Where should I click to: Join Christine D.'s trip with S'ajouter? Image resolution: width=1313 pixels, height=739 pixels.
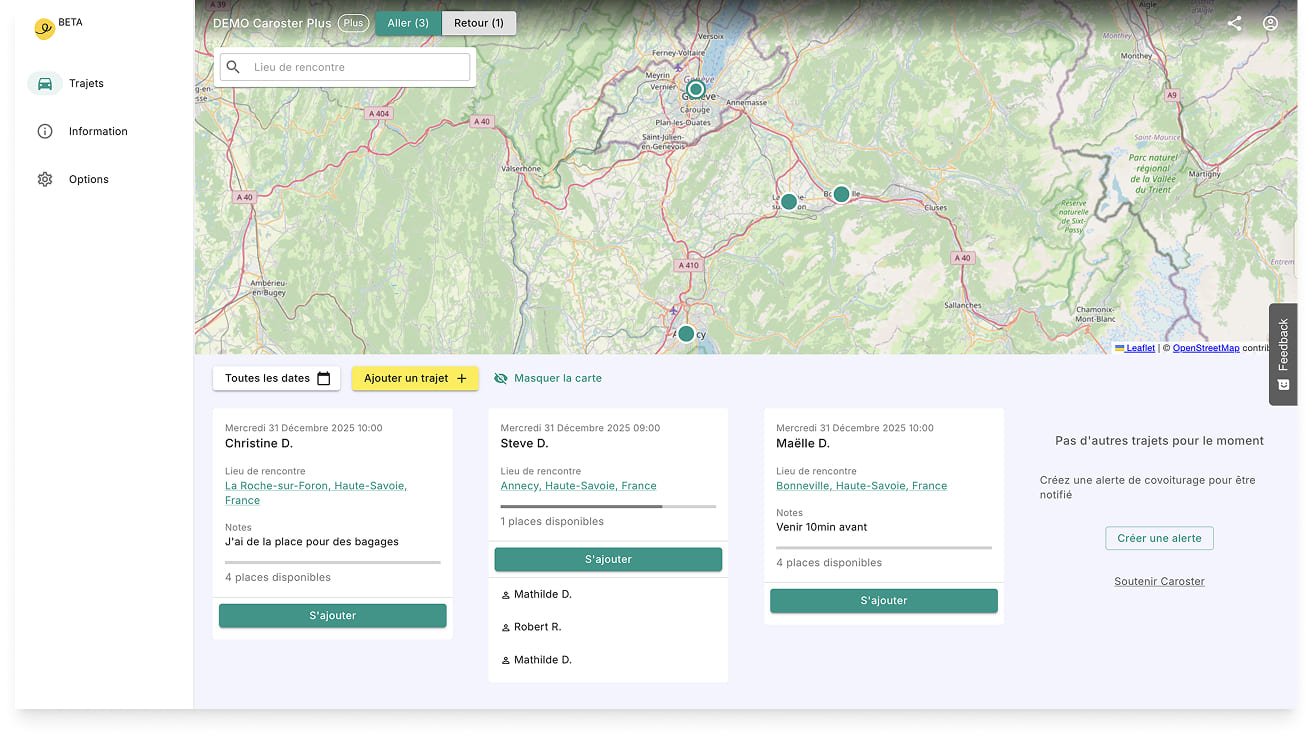(333, 616)
